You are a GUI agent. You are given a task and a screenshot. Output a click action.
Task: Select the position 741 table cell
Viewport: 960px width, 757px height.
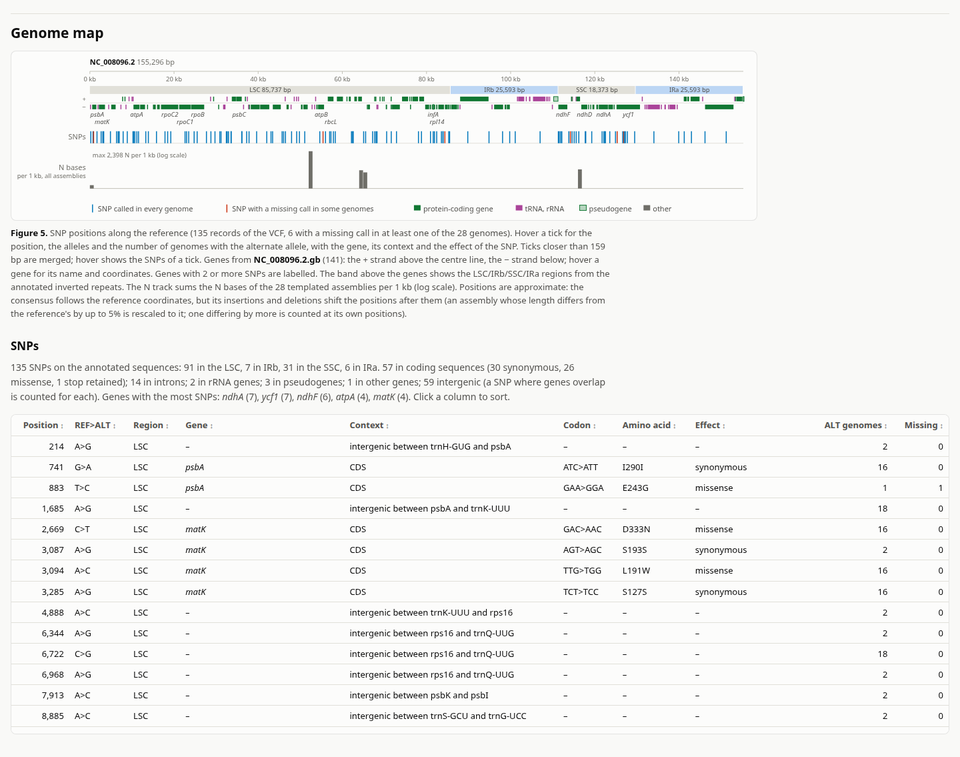point(56,467)
